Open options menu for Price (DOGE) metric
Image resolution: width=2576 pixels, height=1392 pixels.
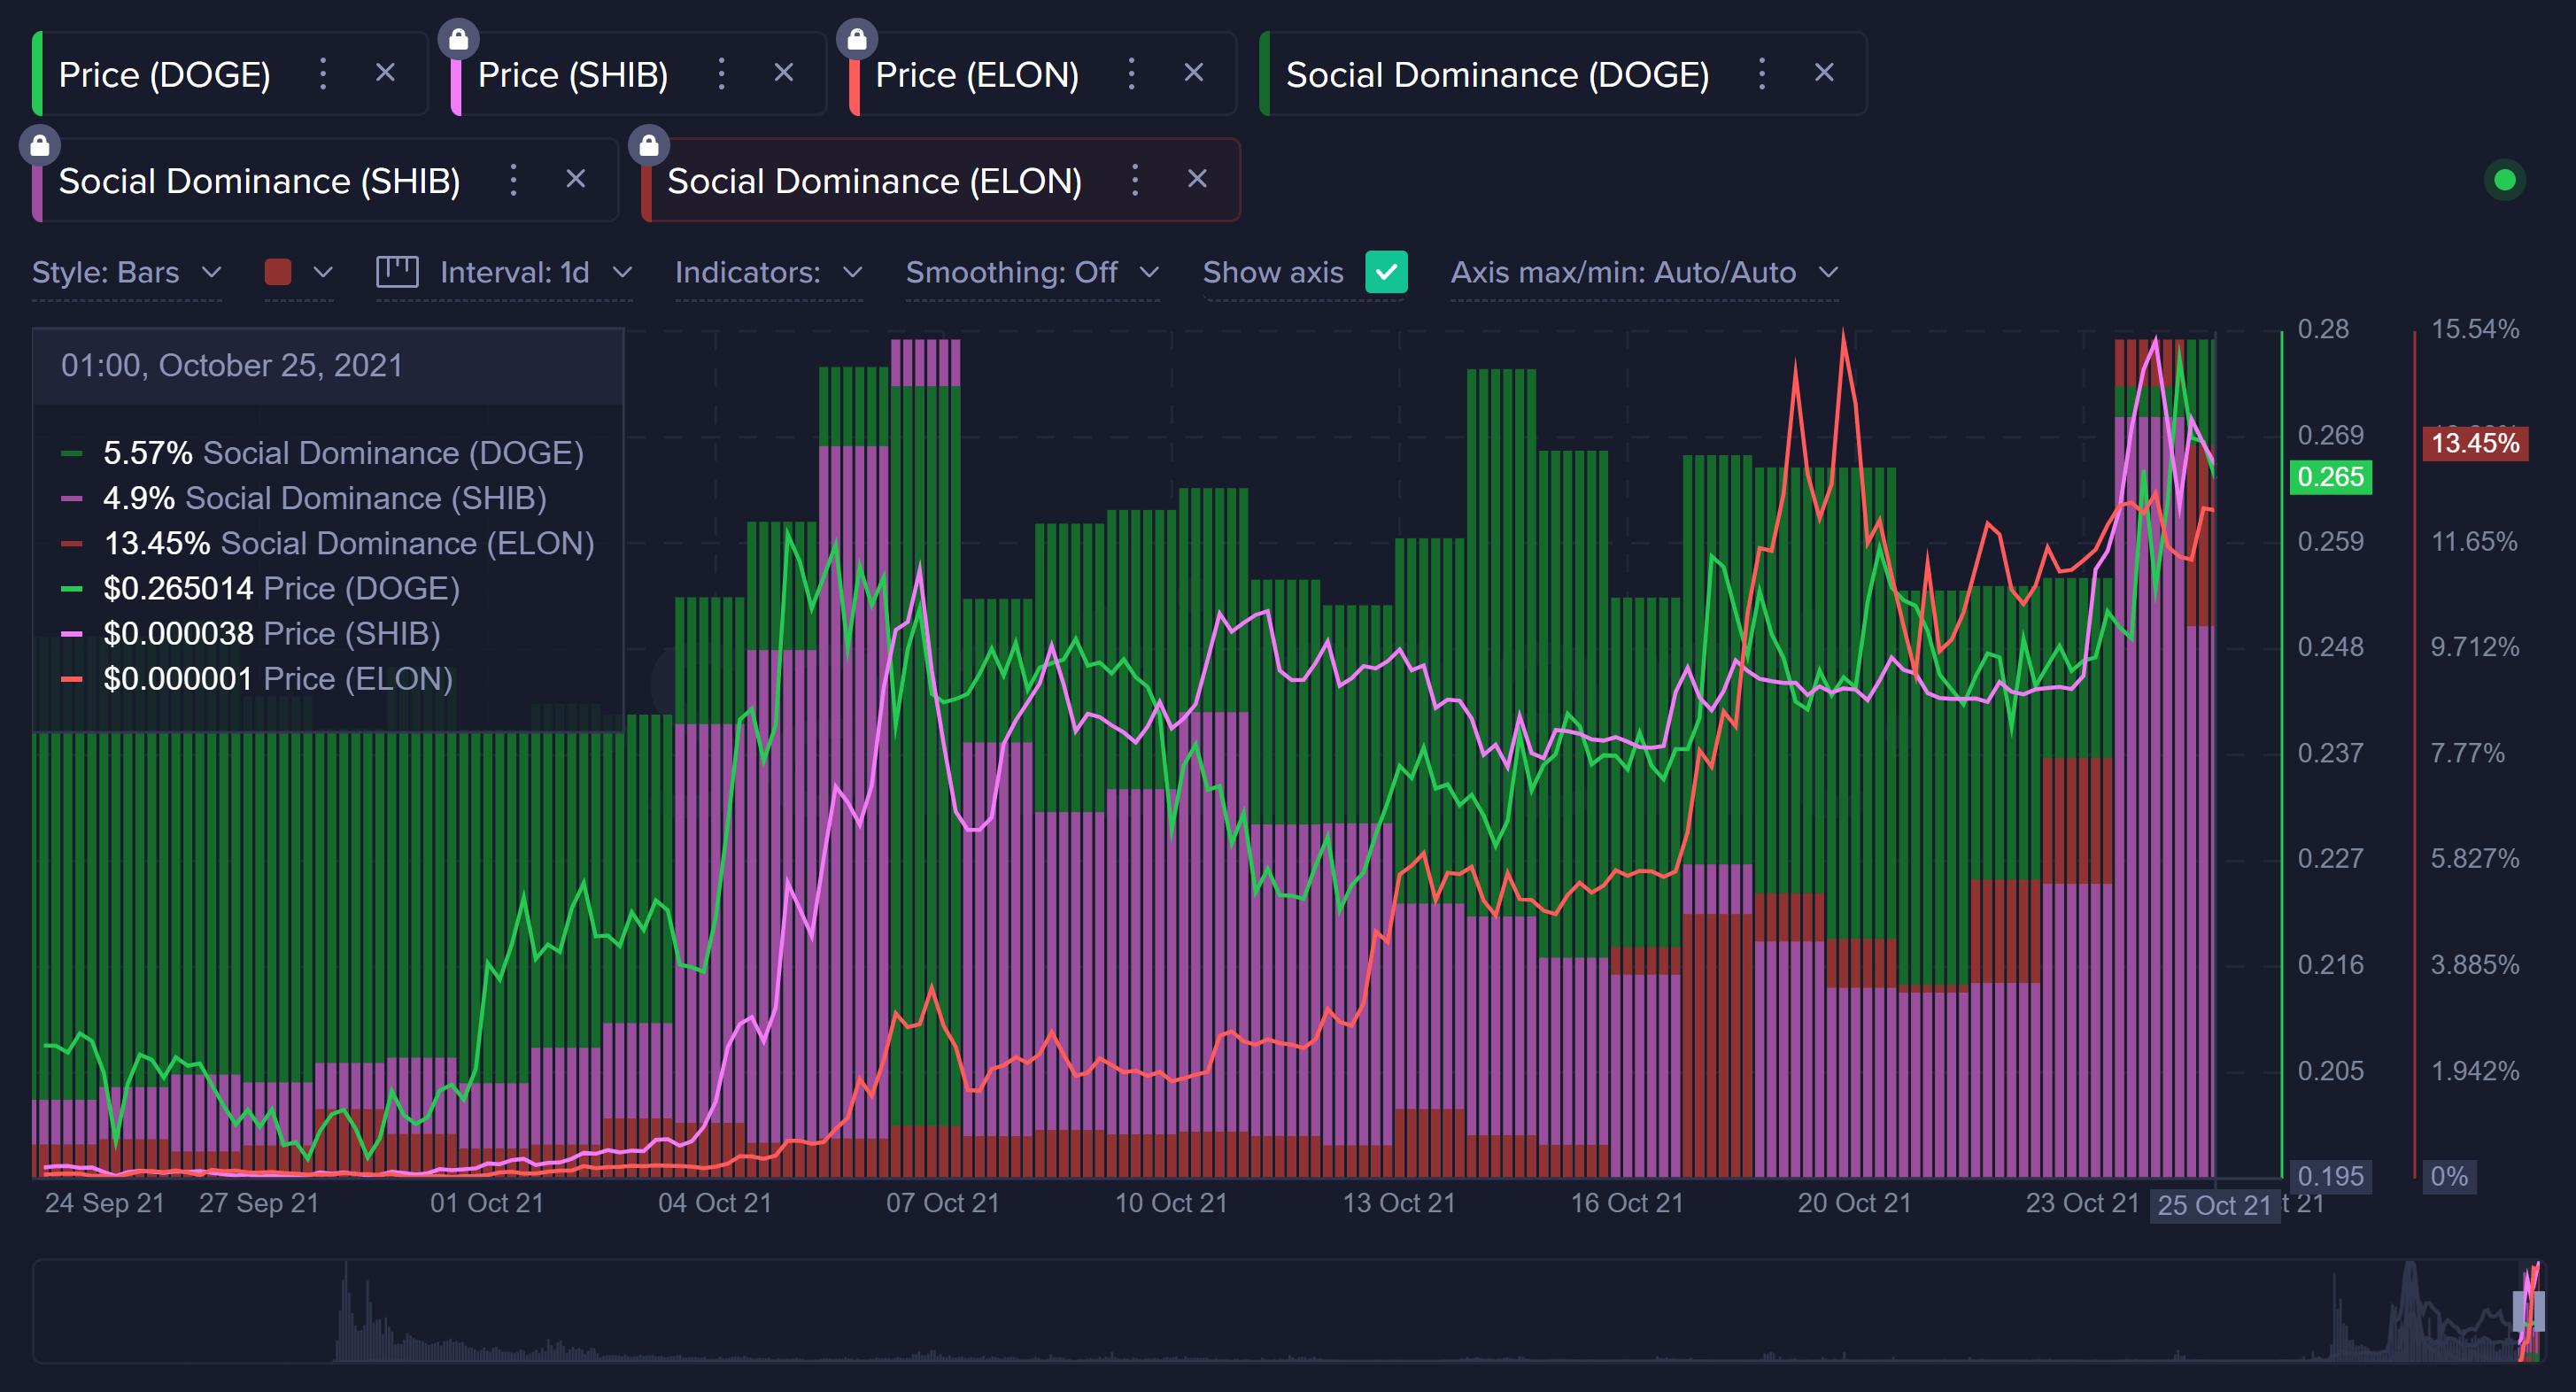pos(322,74)
